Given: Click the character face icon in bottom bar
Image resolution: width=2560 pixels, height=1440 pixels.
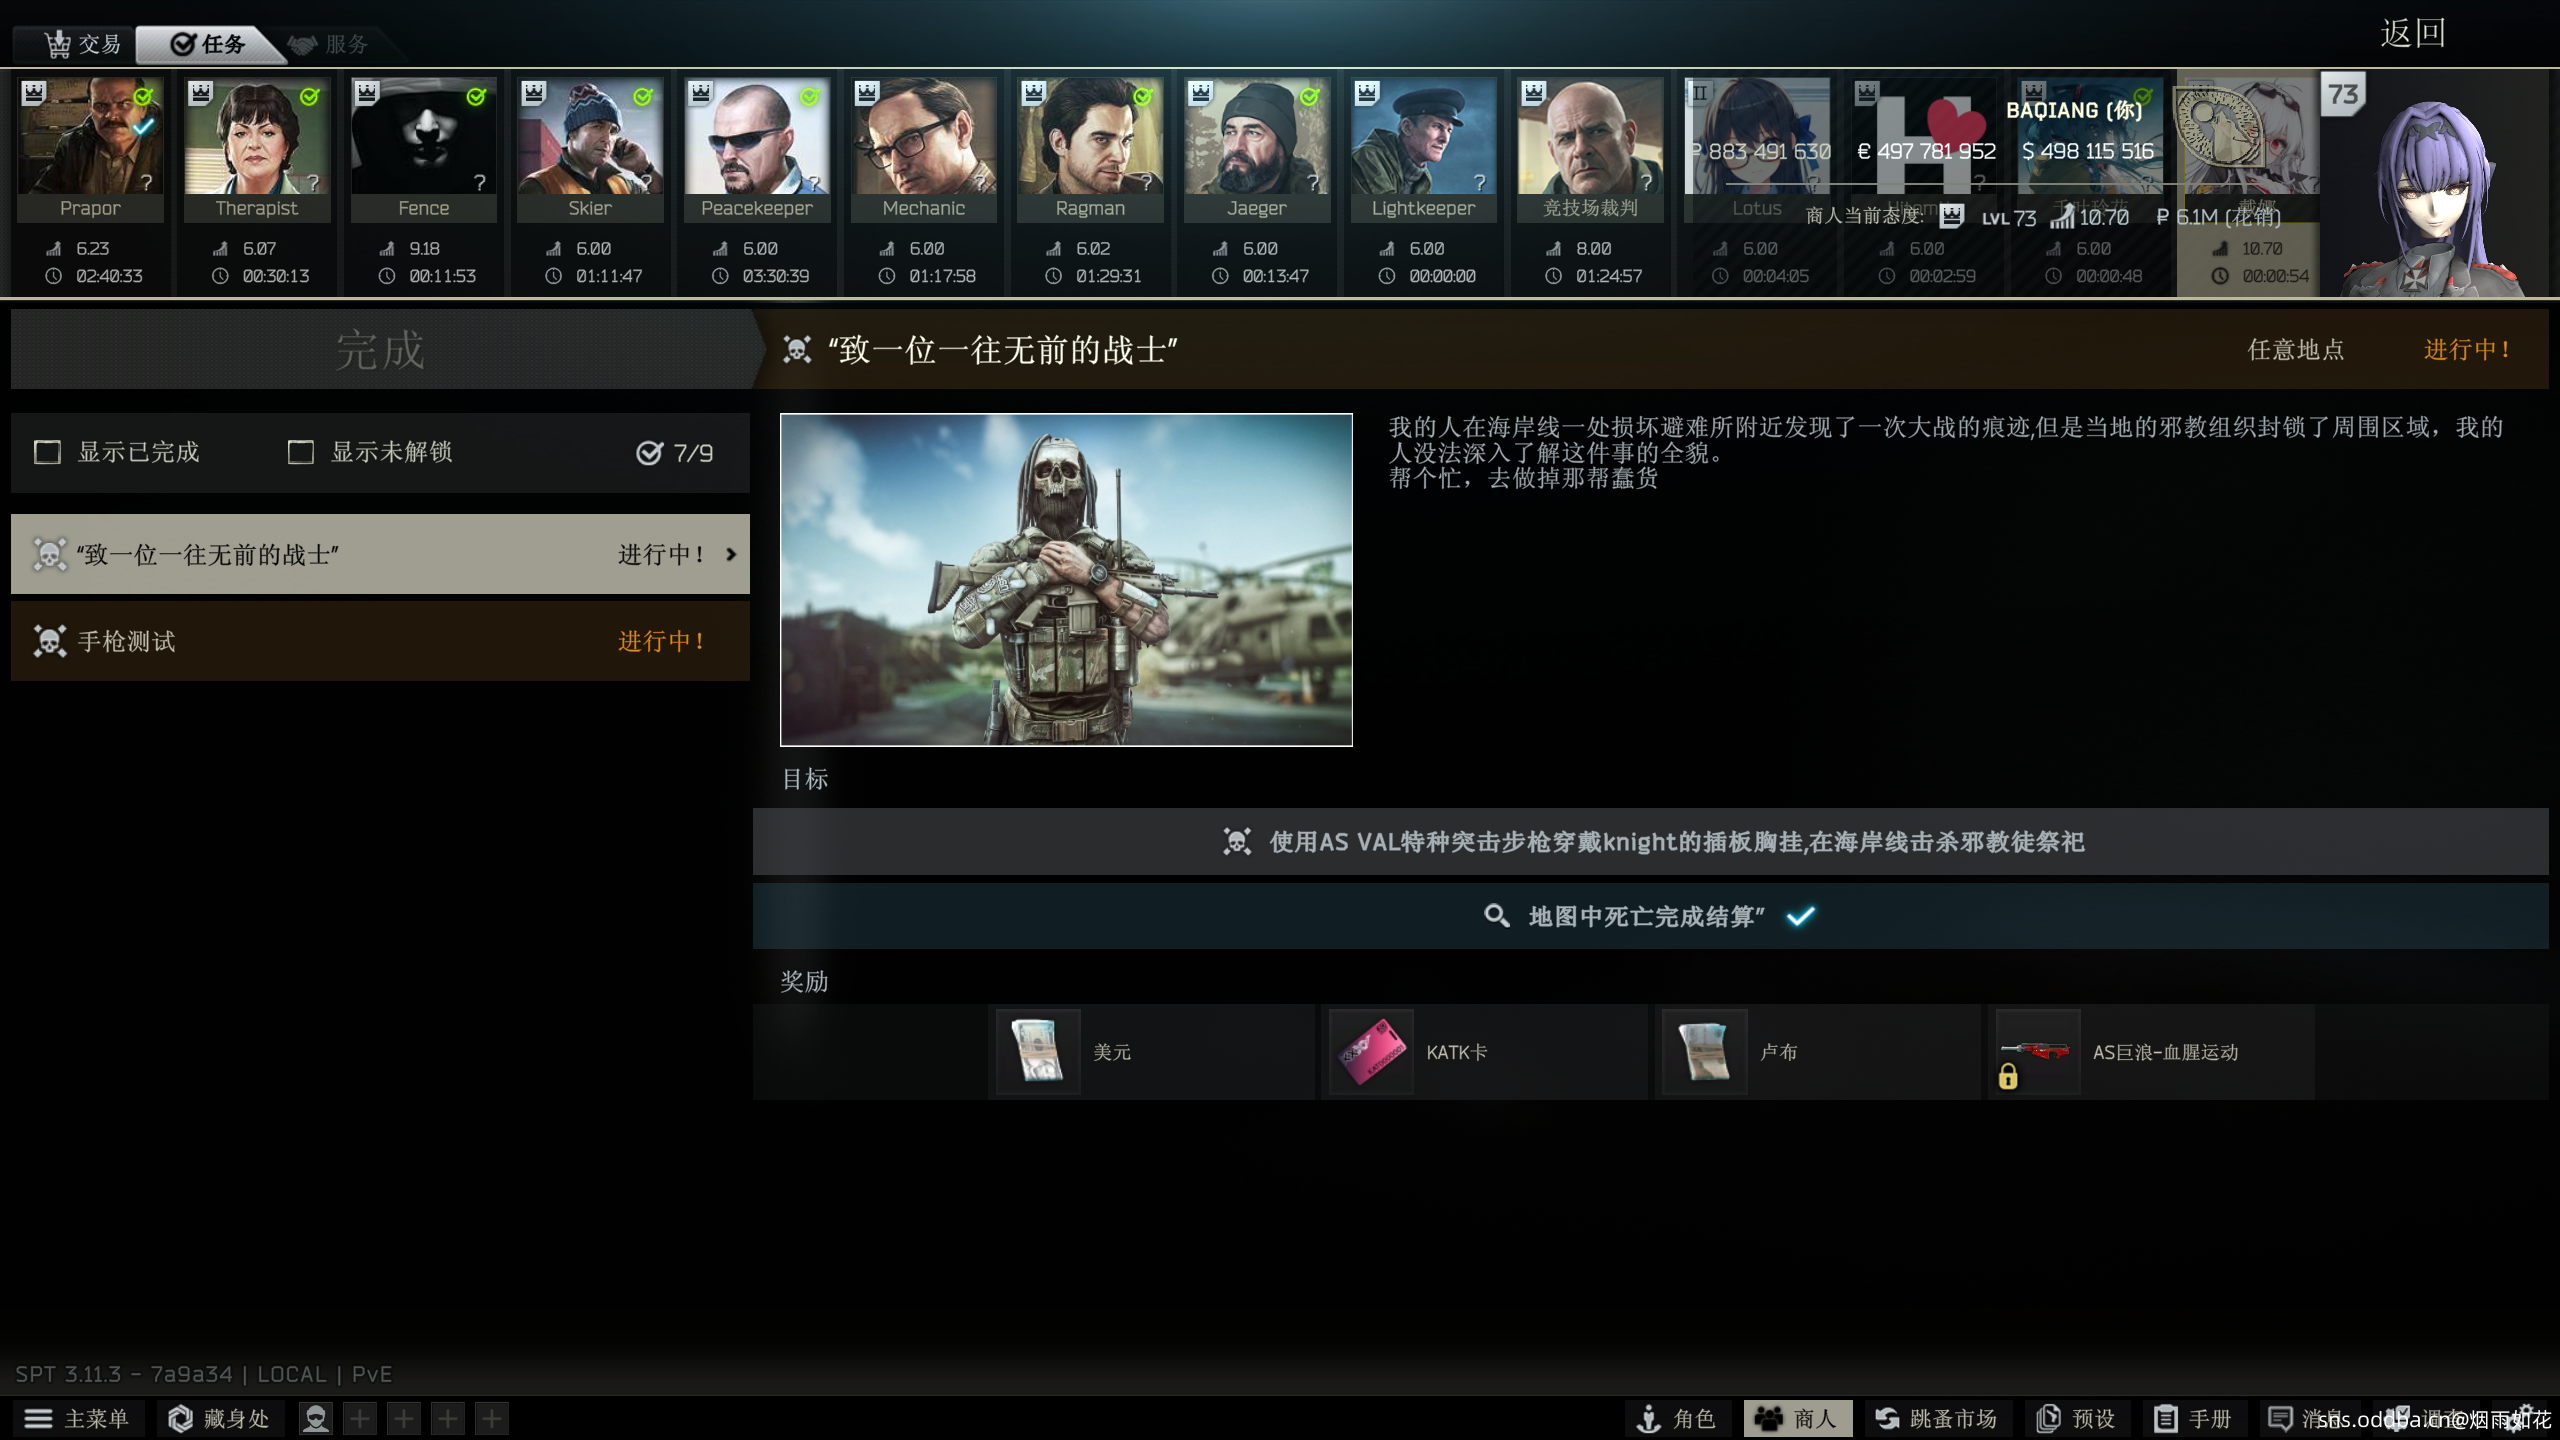Looking at the screenshot, I should pyautogui.click(x=316, y=1418).
